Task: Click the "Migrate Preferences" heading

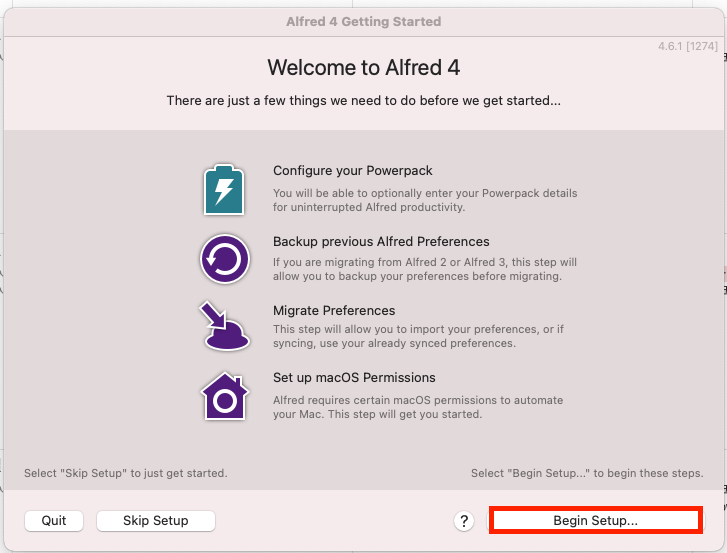Action: 334,311
